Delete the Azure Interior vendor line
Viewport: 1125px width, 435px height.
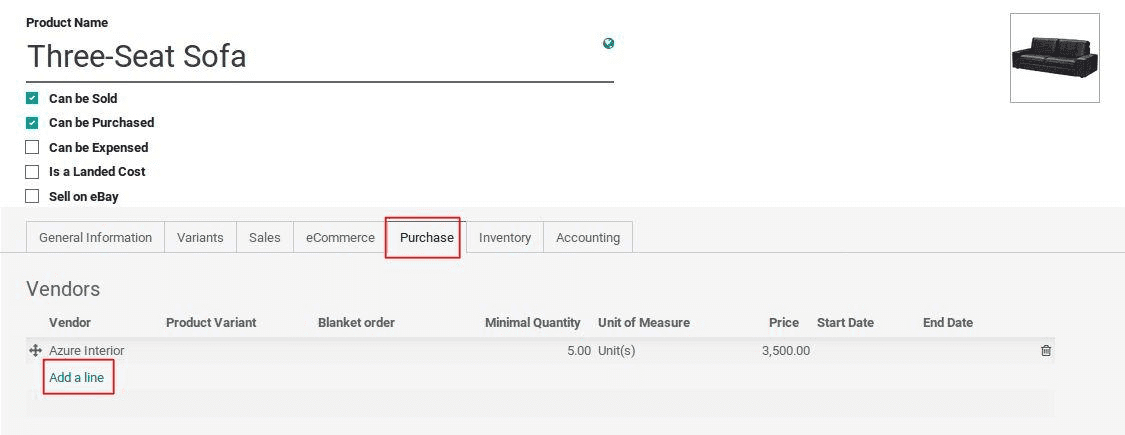pyautogui.click(x=1046, y=351)
